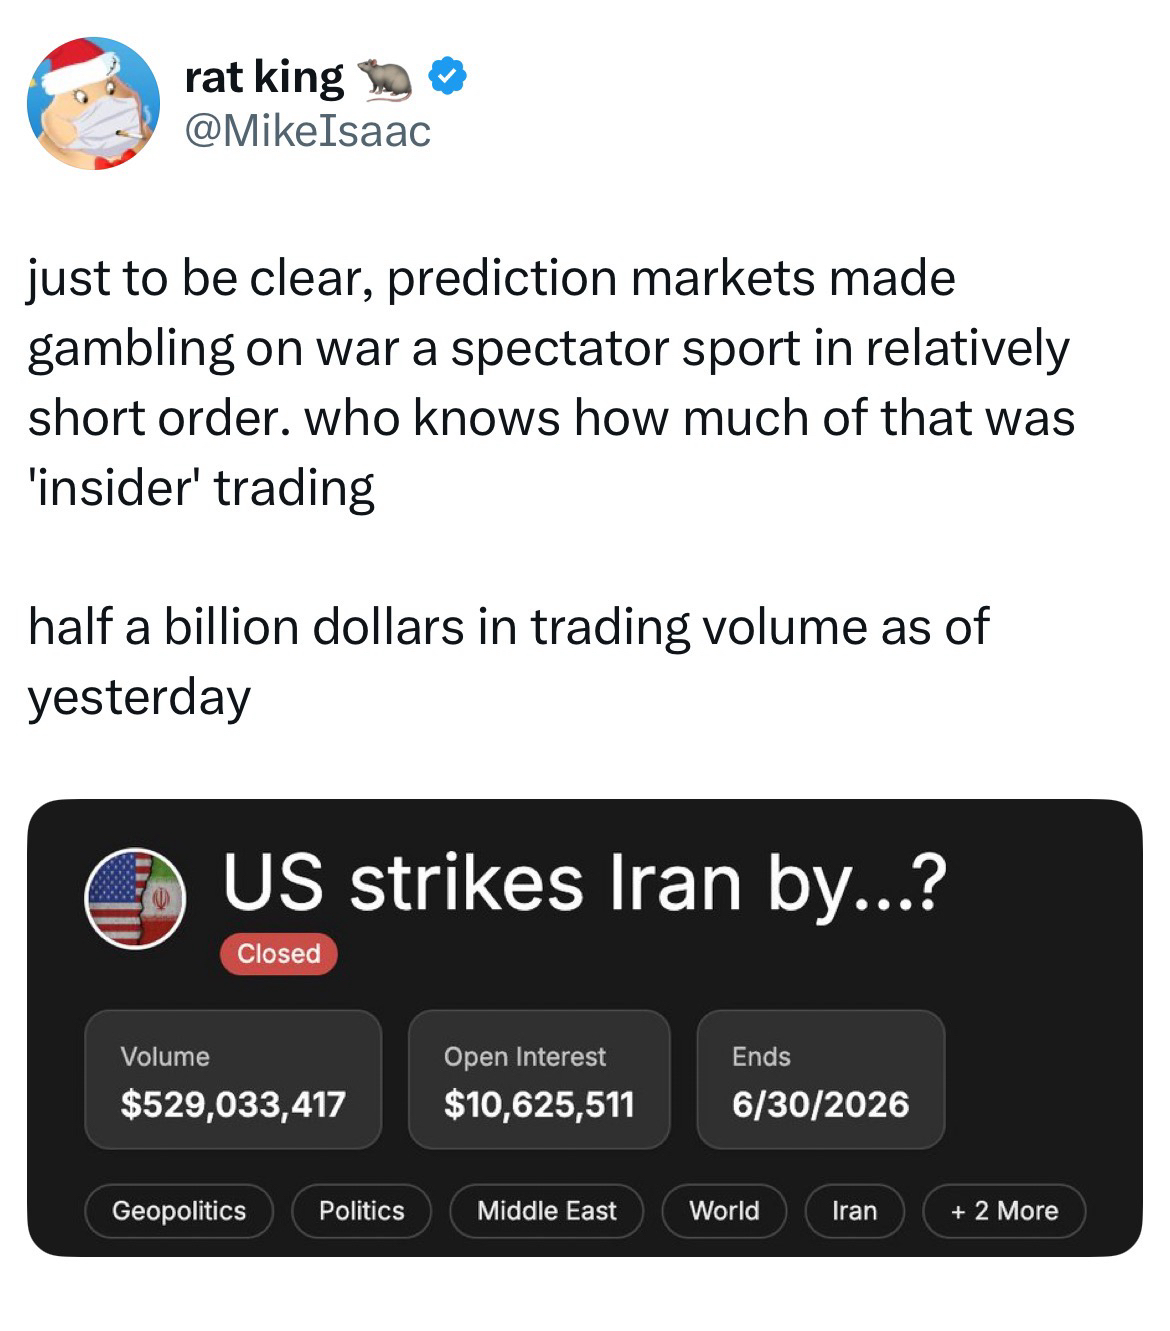Click the half a billion dollars sentence

point(508,661)
